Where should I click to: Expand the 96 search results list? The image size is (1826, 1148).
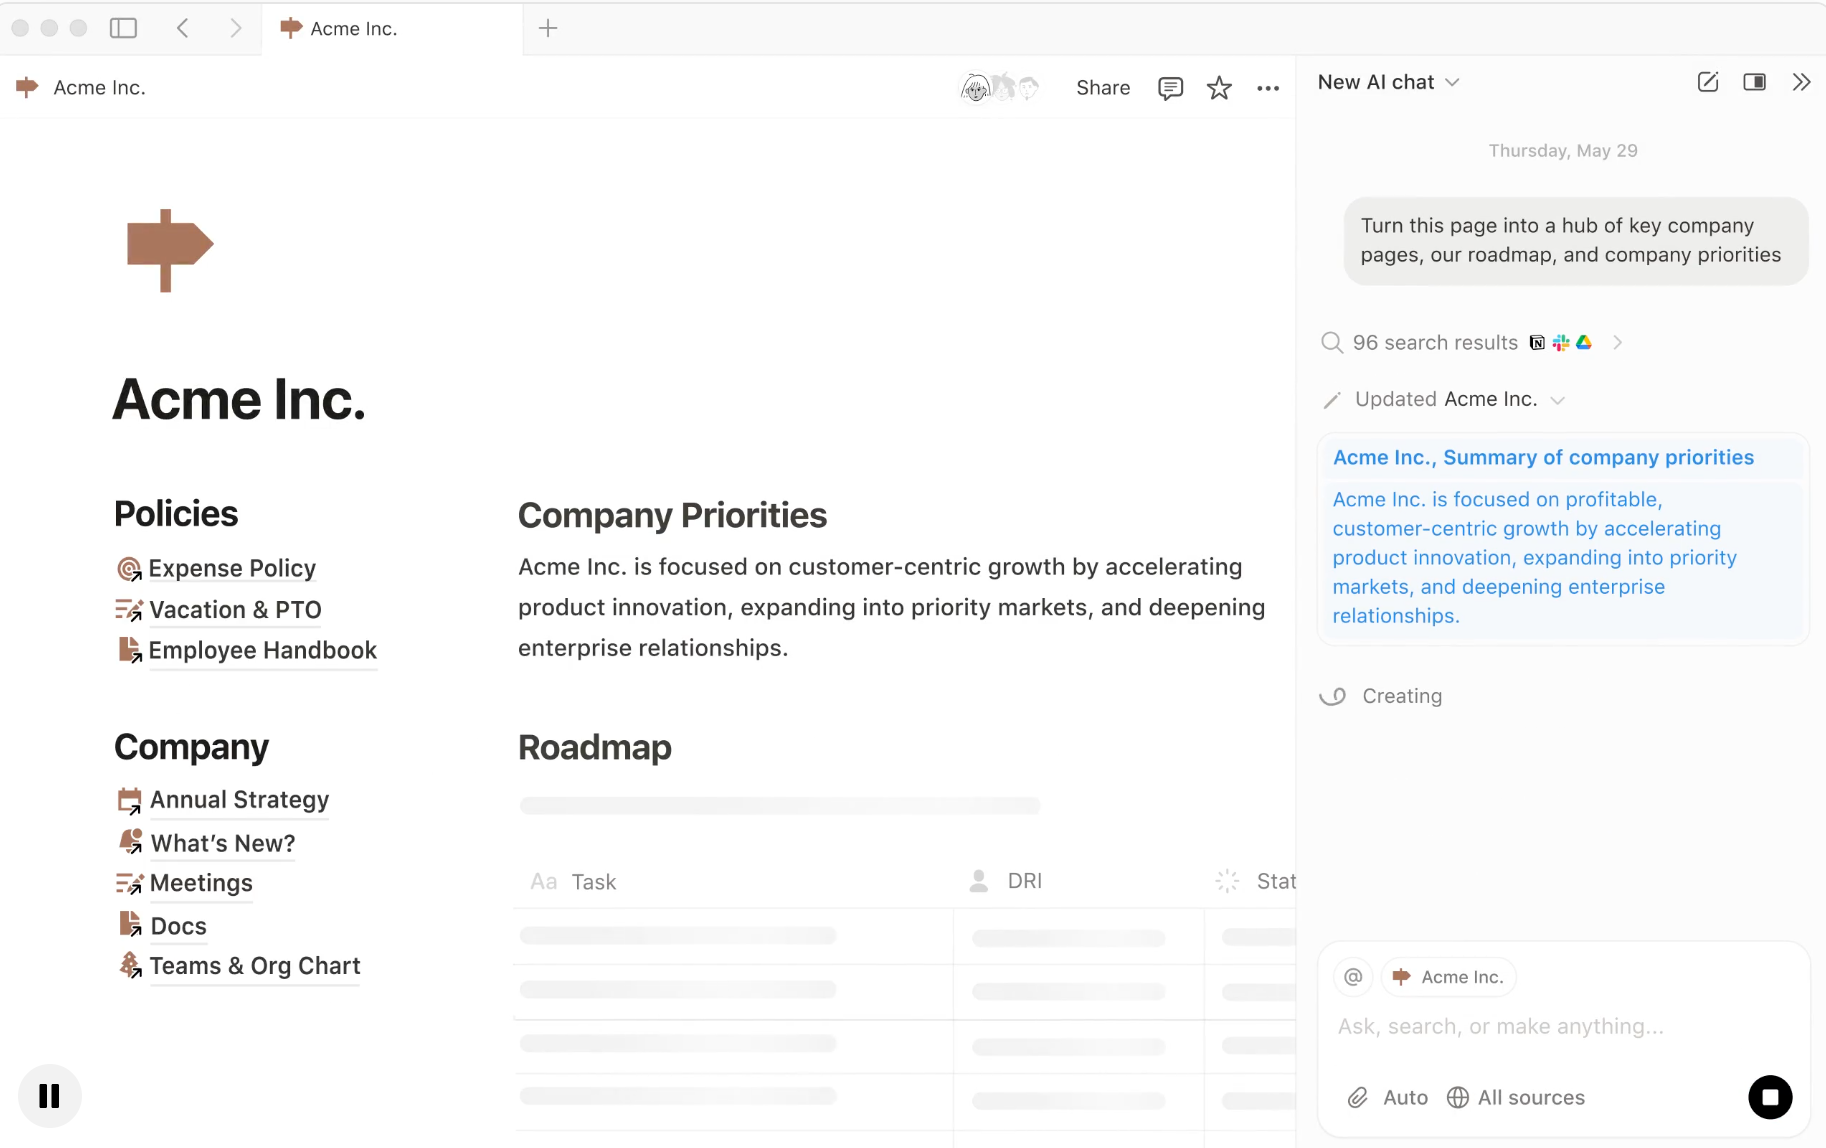[x=1617, y=343]
